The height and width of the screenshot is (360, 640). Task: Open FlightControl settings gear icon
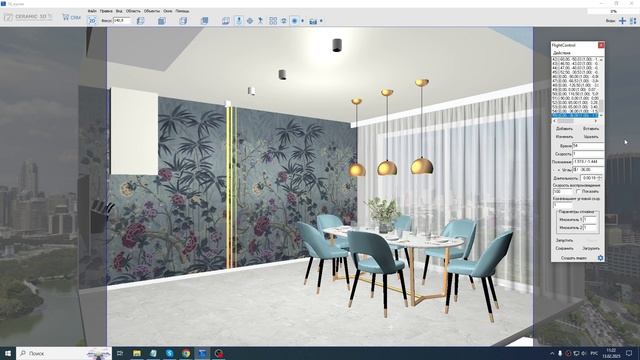point(600,258)
